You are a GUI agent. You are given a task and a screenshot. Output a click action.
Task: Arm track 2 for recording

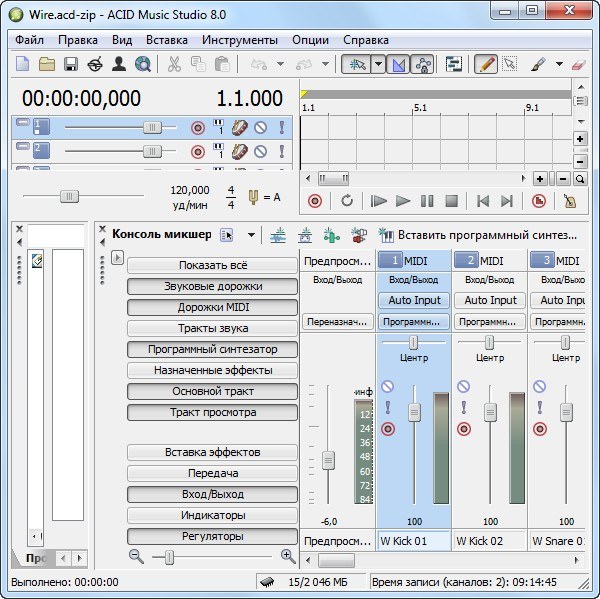pos(197,151)
